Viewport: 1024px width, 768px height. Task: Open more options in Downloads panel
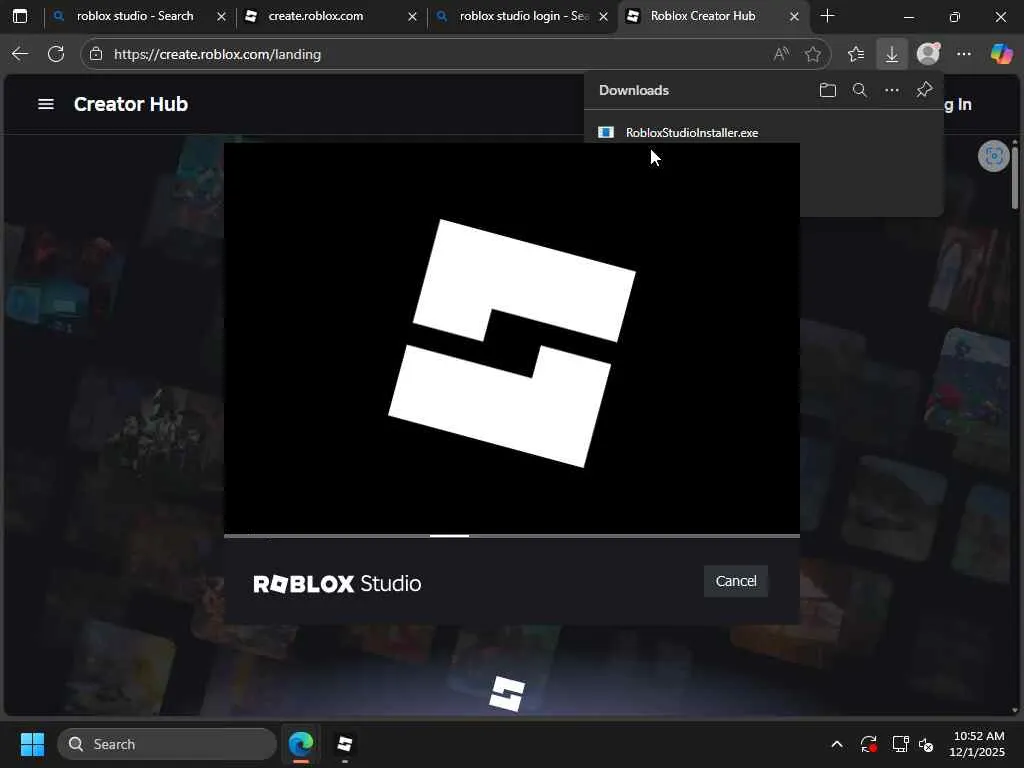[x=891, y=90]
